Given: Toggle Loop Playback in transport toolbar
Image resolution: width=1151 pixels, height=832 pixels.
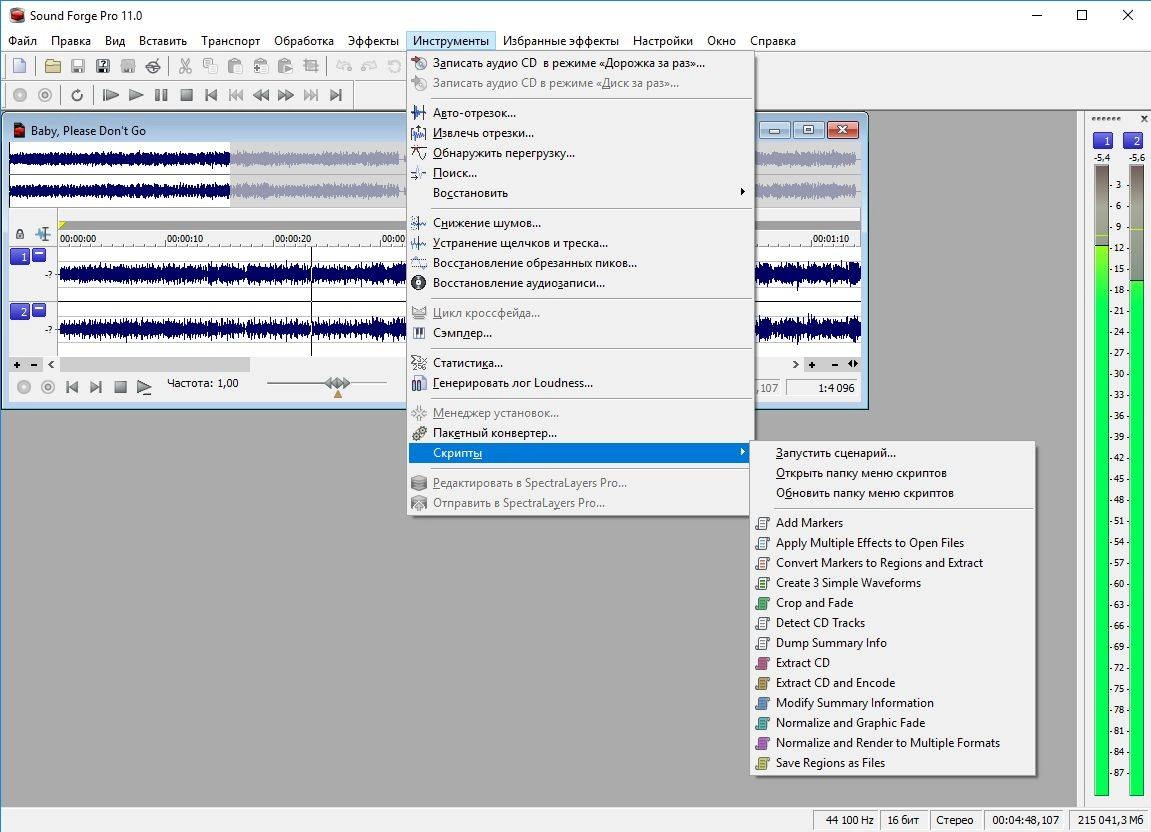Looking at the screenshot, I should (x=77, y=95).
